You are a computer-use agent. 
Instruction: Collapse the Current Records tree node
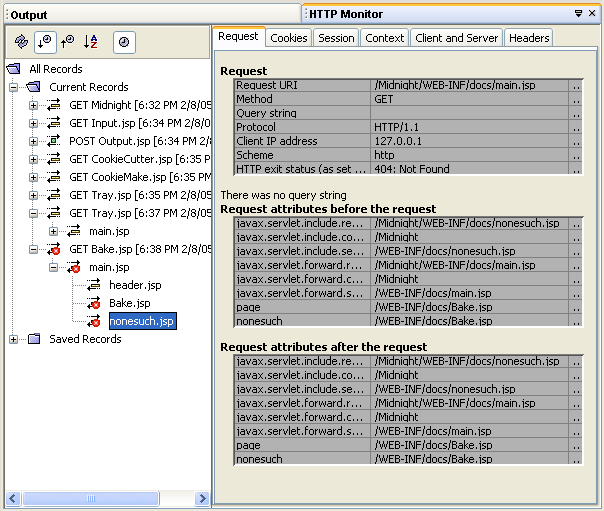pos(13,87)
